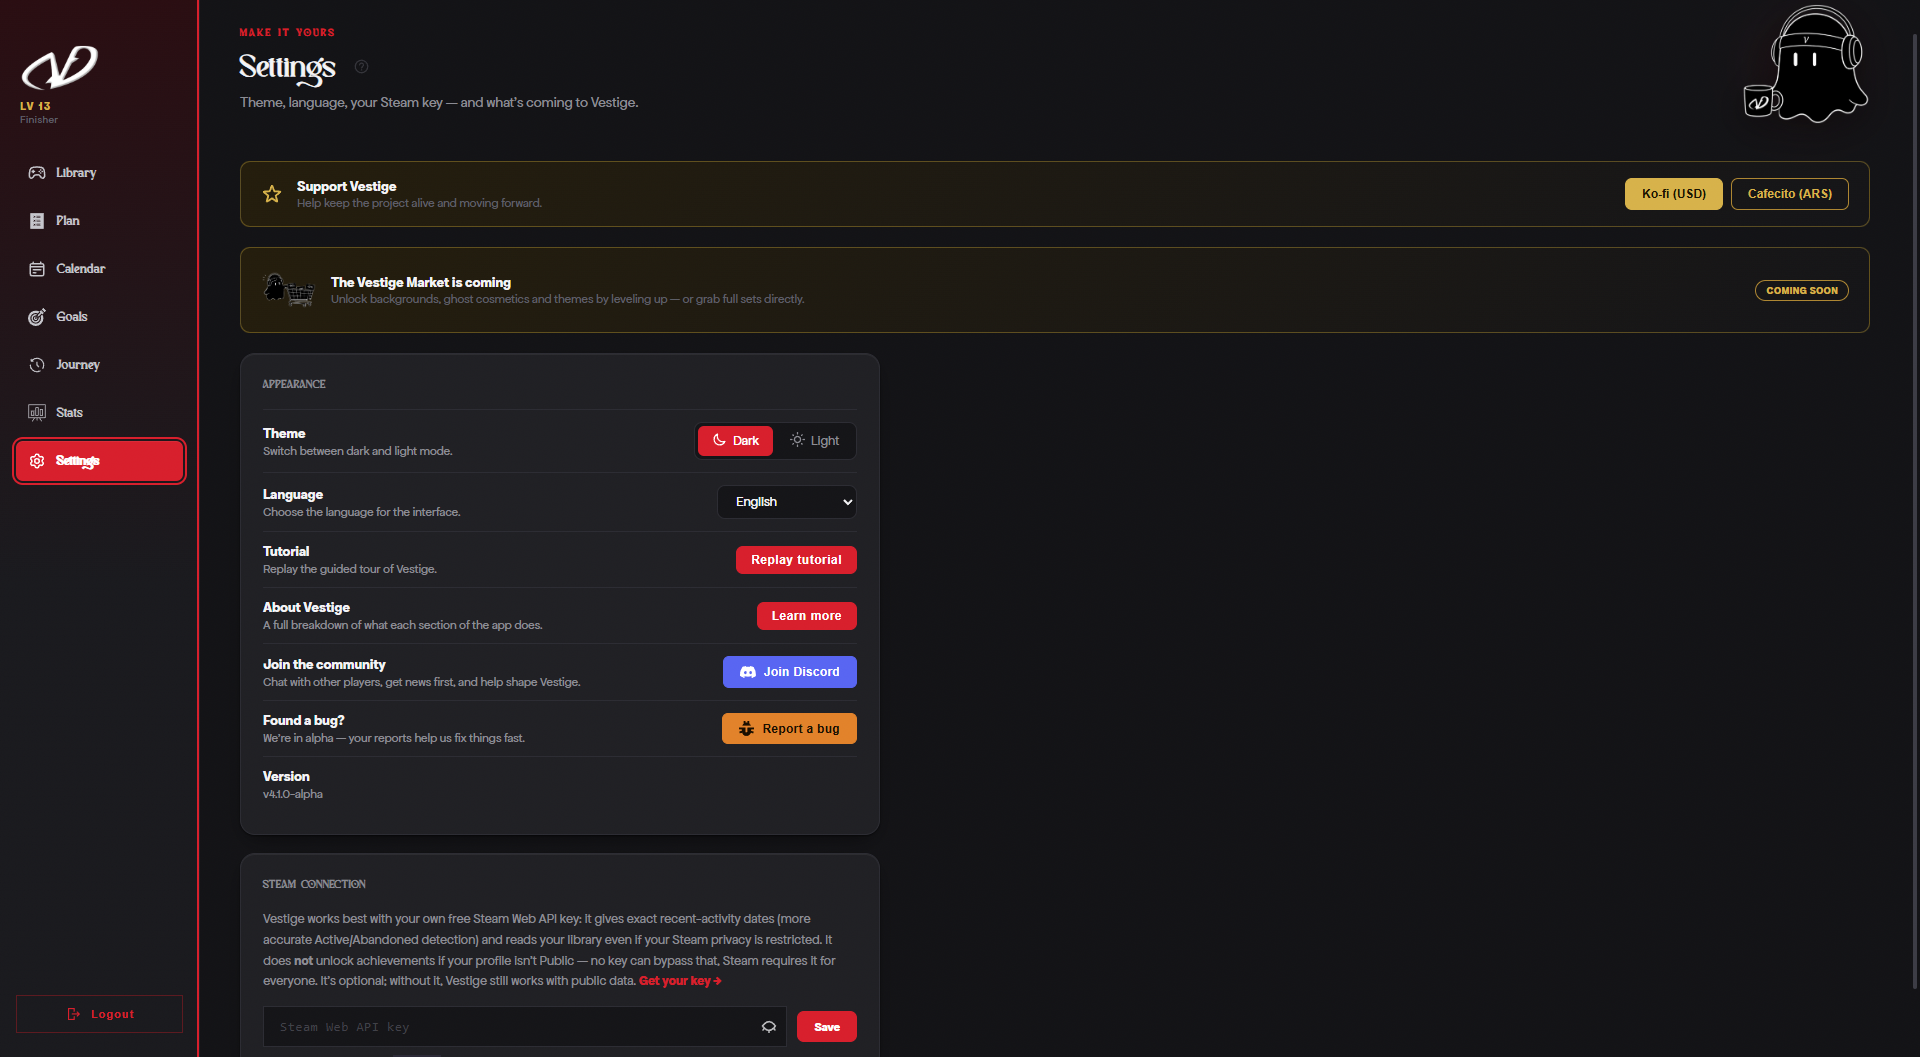
Task: Click the star icon in Support Vestige
Action: [x=272, y=194]
